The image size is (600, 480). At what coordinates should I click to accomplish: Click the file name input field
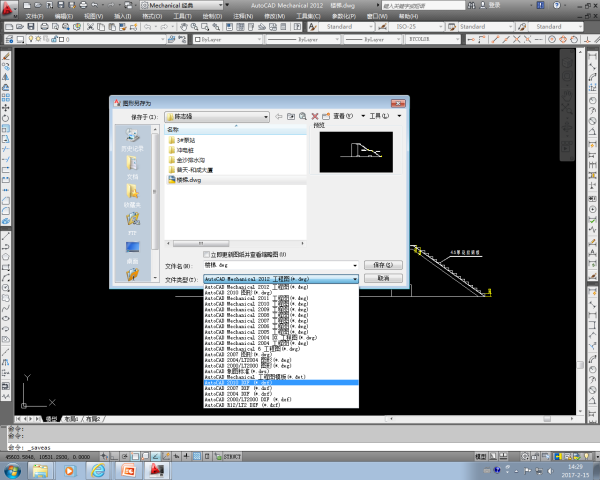click(277, 265)
